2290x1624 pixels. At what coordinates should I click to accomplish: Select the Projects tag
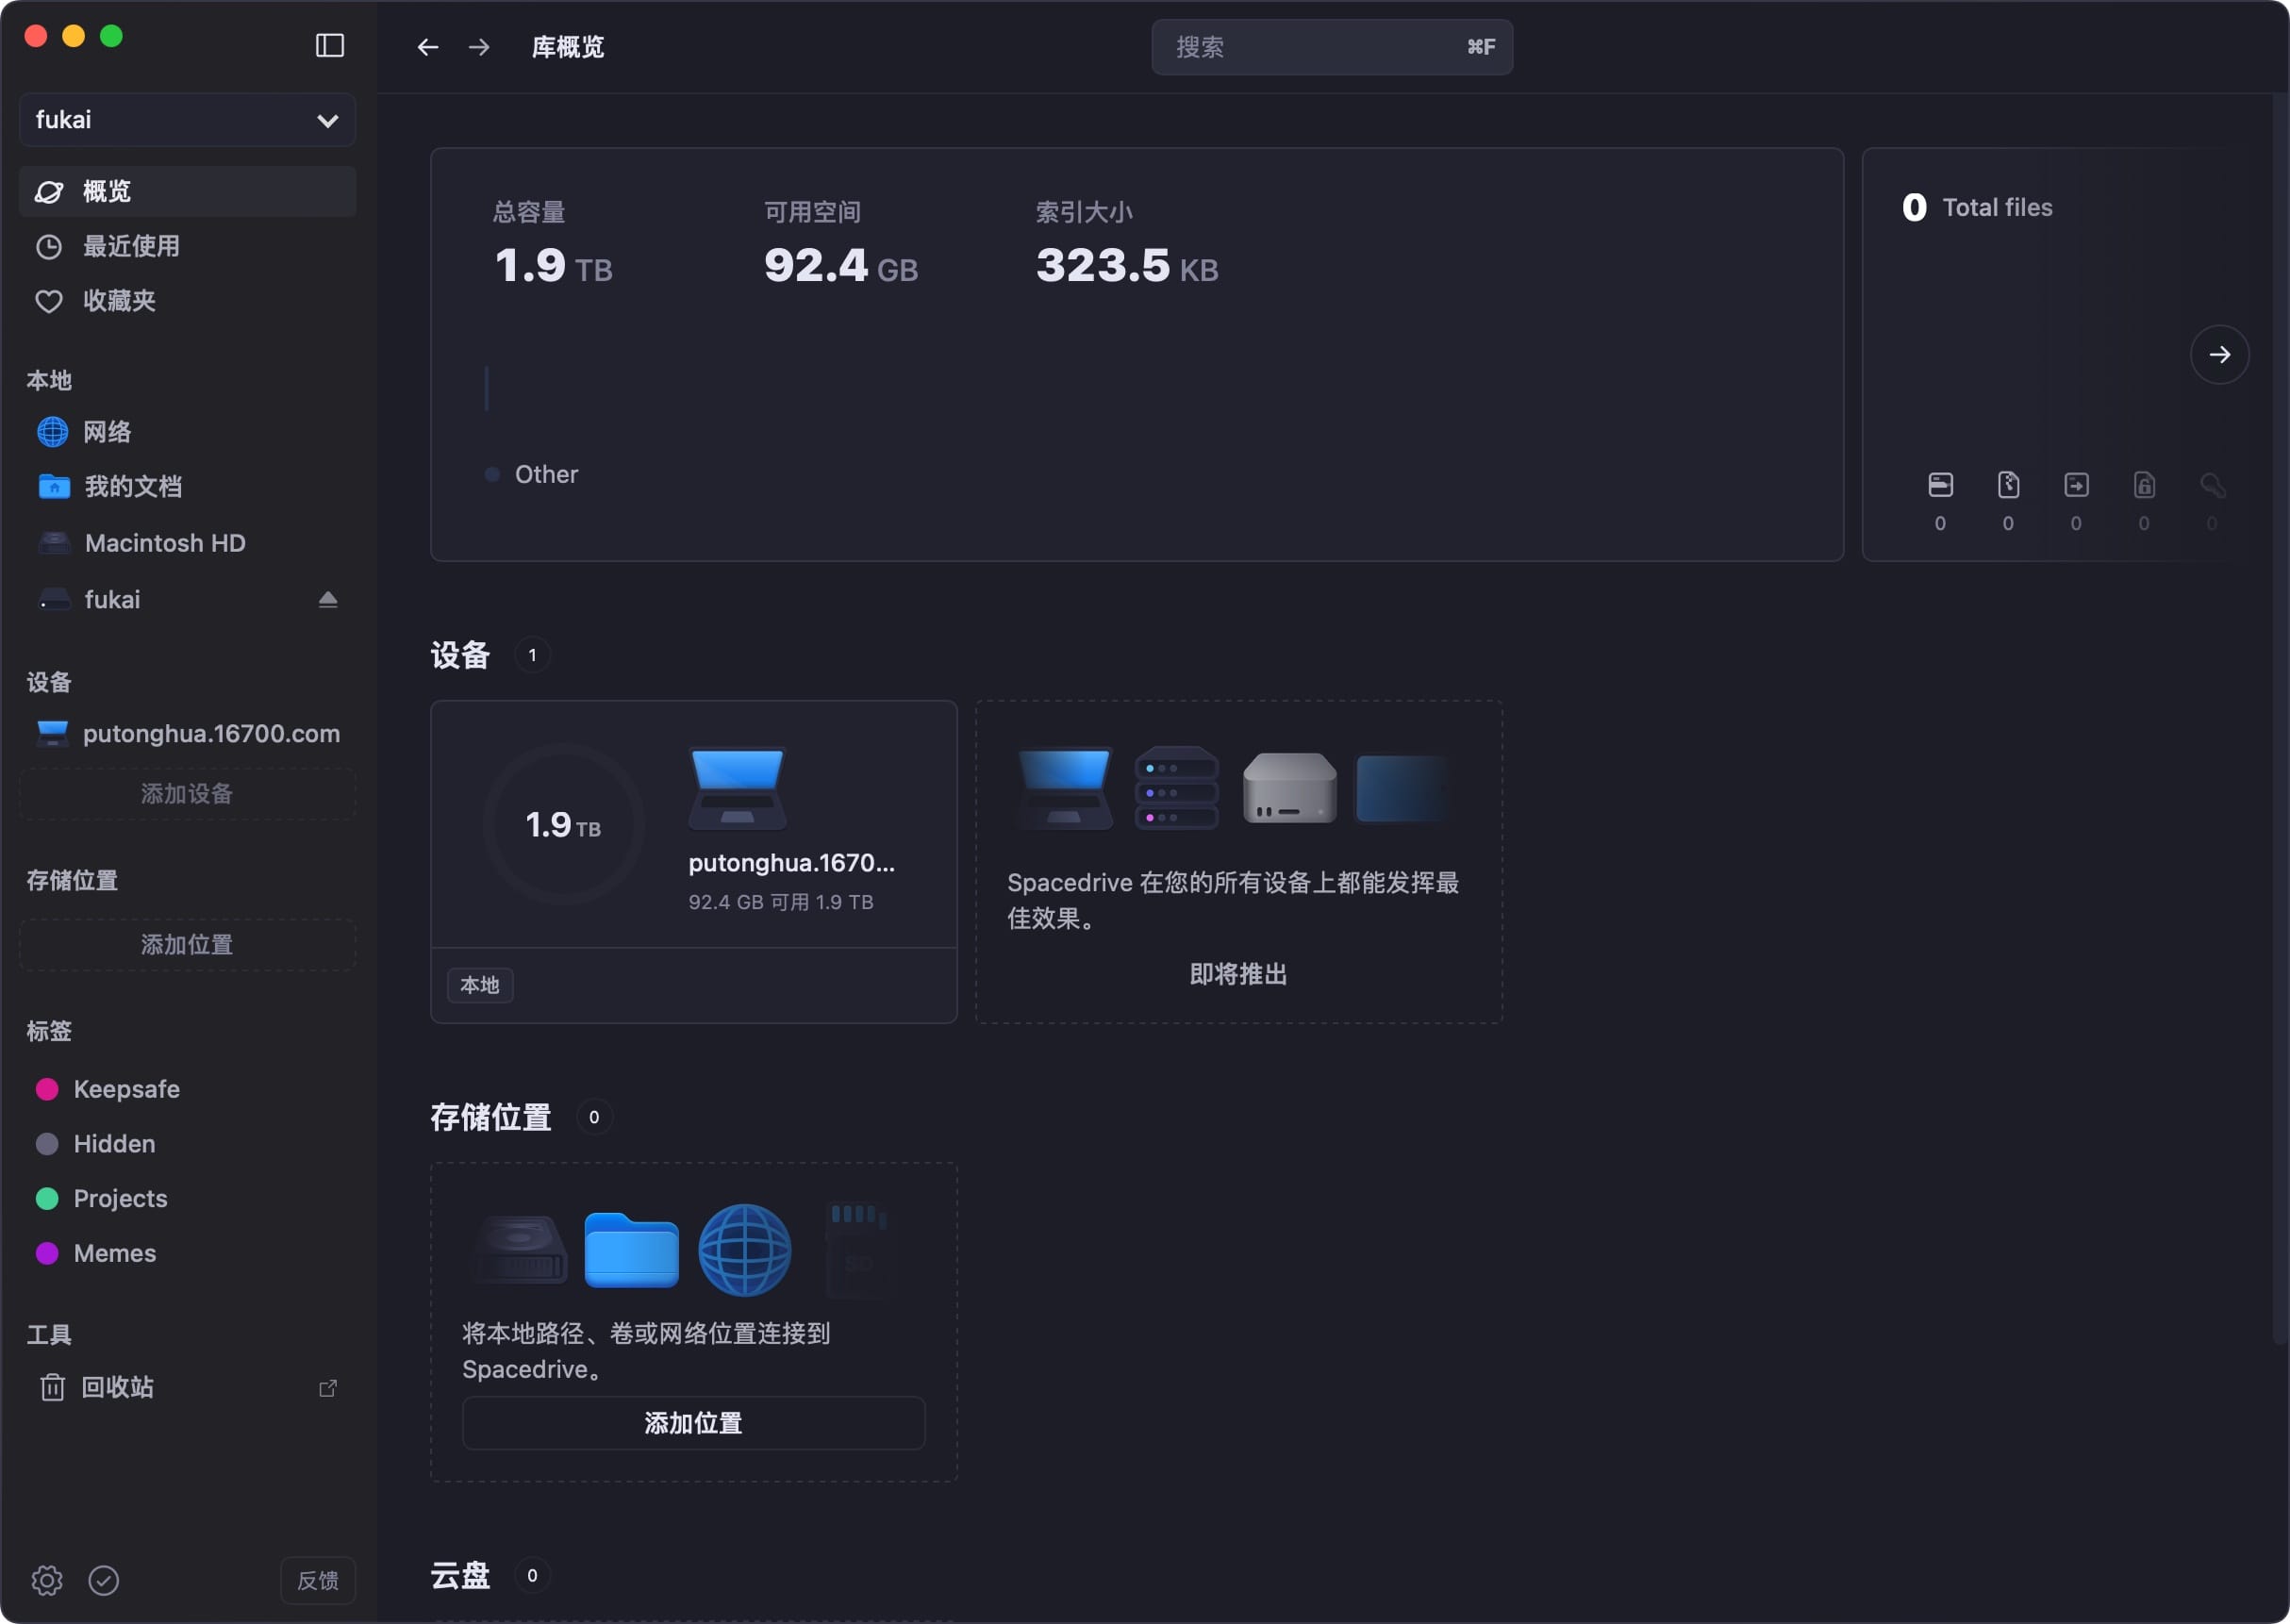click(x=188, y=1198)
